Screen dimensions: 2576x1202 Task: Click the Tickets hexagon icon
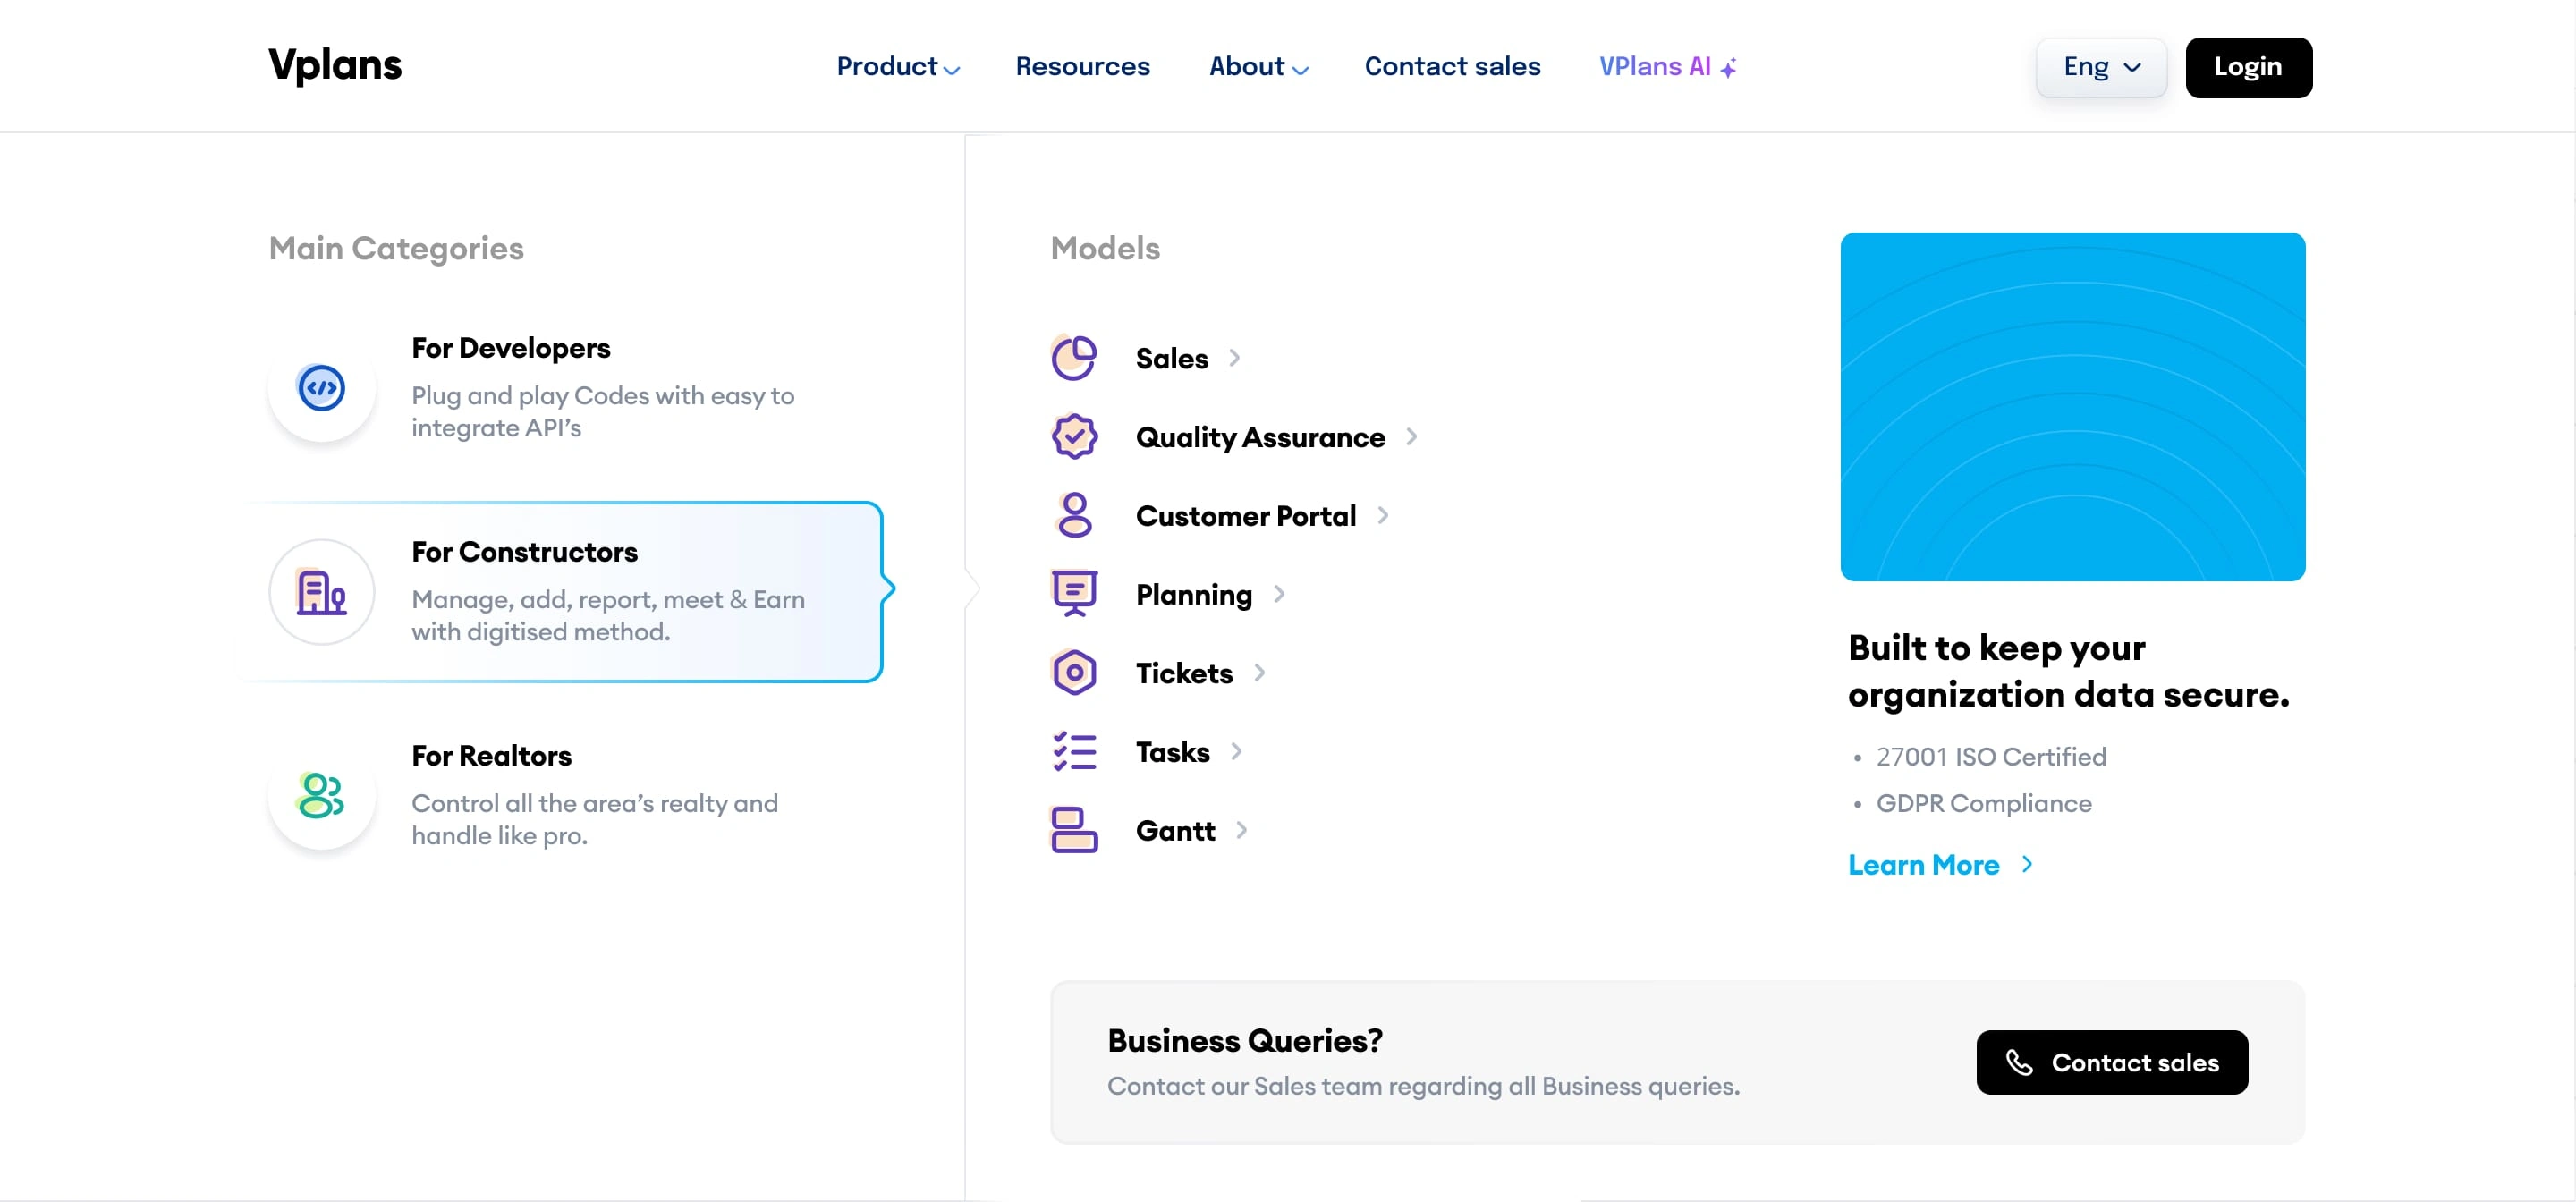tap(1074, 673)
